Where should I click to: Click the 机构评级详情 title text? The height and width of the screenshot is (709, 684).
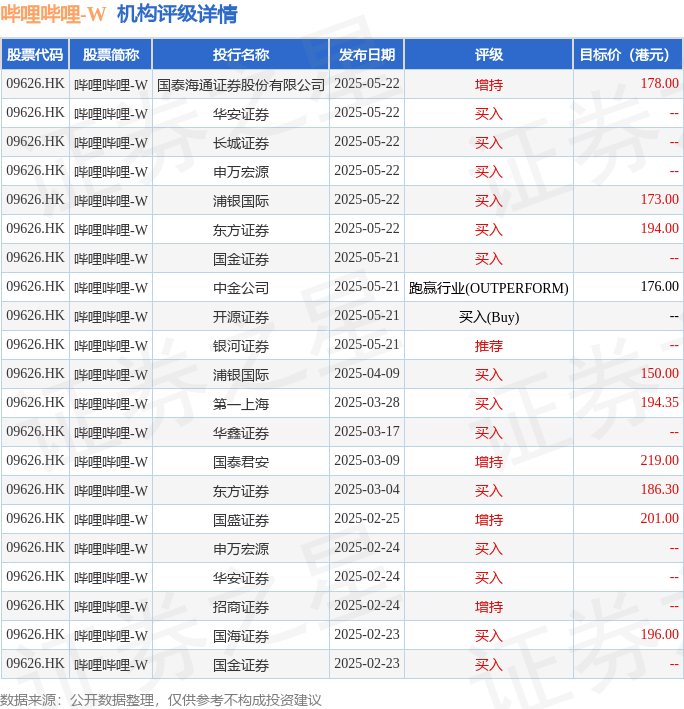[177, 14]
